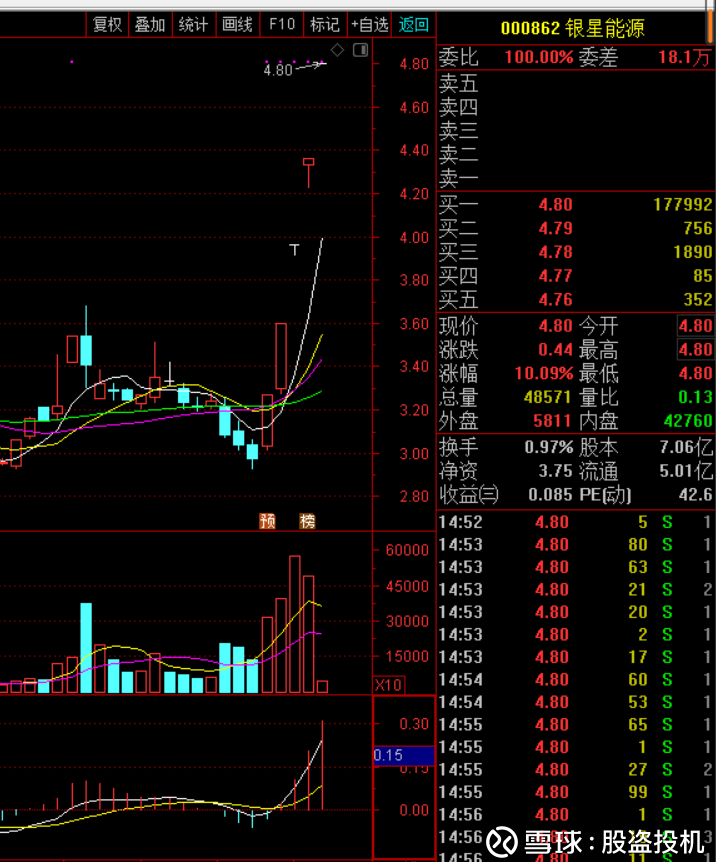Click the 预 forecast badge icon
Screen dimensions: 716x862
coord(267,521)
